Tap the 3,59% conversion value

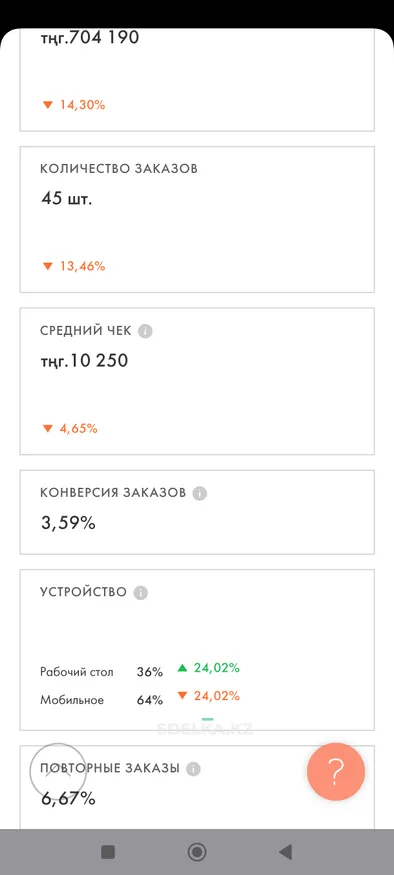click(x=68, y=523)
